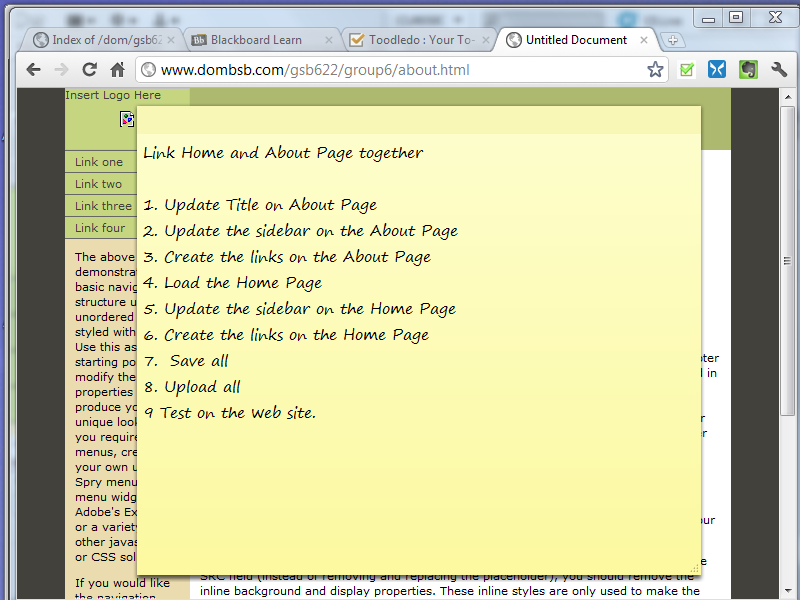Open a new tab
Image resolution: width=800 pixels, height=600 pixels.
click(x=674, y=40)
